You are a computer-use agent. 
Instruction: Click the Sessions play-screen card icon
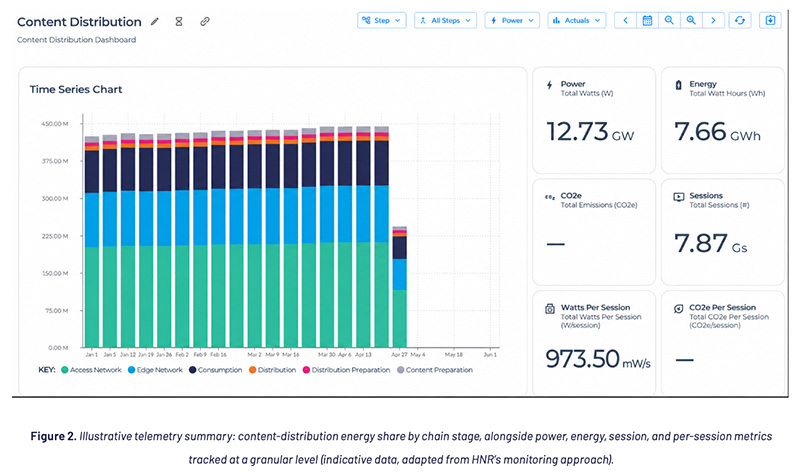[x=679, y=197]
